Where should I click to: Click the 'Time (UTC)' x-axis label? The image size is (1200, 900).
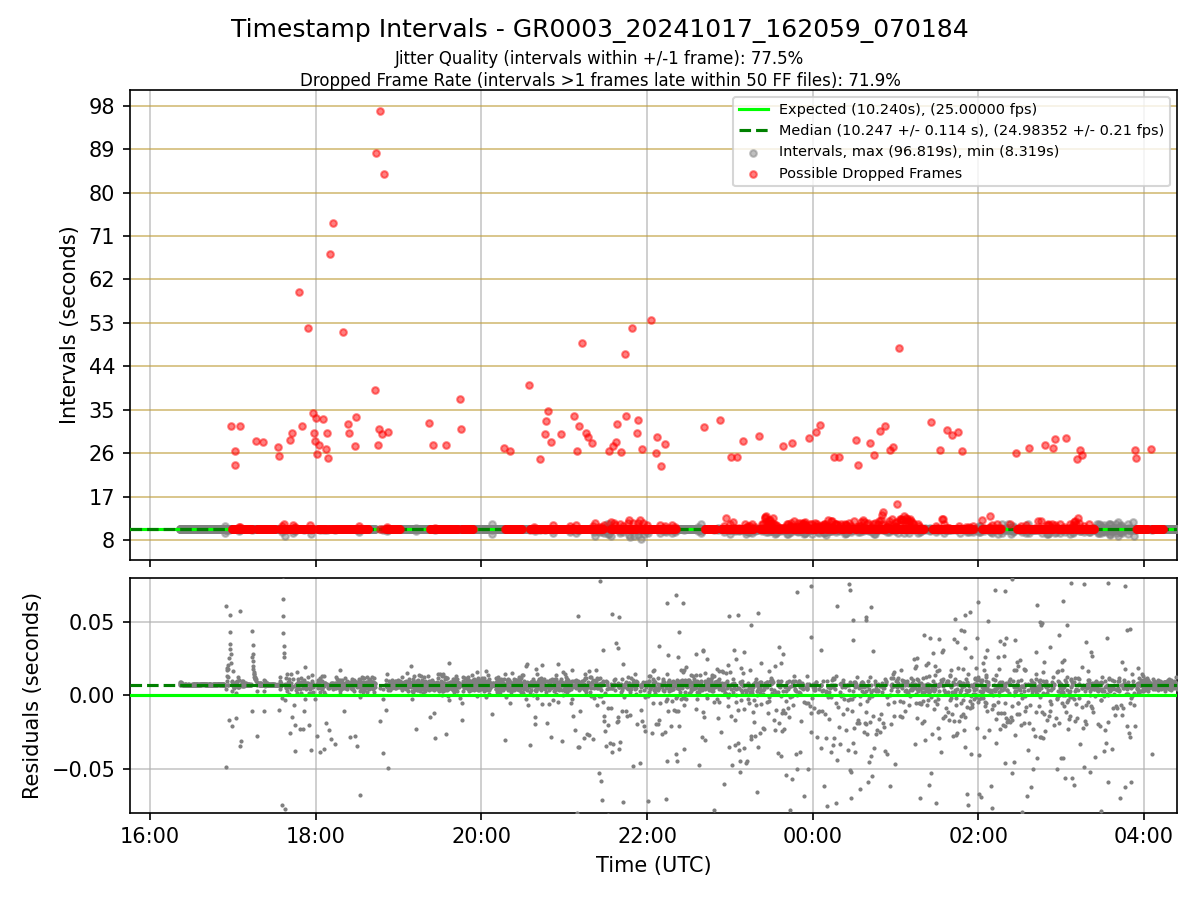(653, 865)
